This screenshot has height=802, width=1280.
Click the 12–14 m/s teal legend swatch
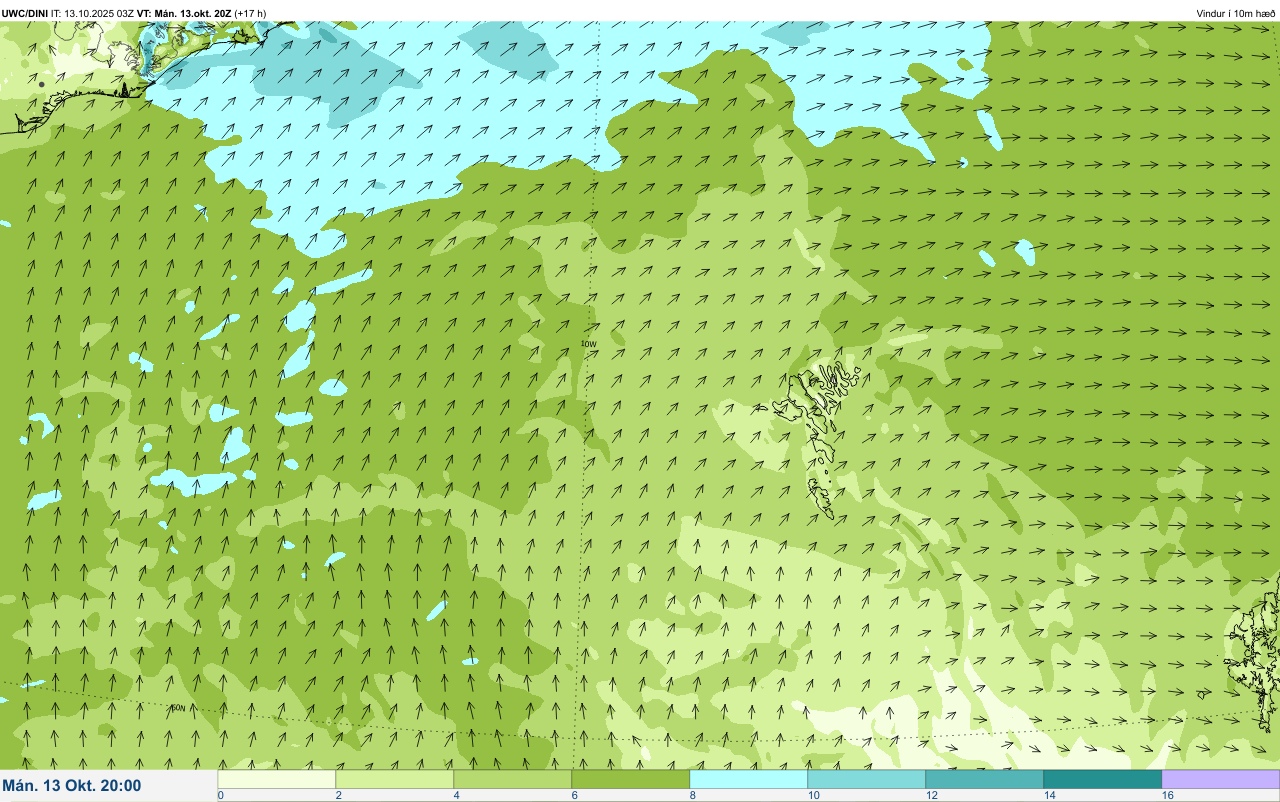click(985, 779)
